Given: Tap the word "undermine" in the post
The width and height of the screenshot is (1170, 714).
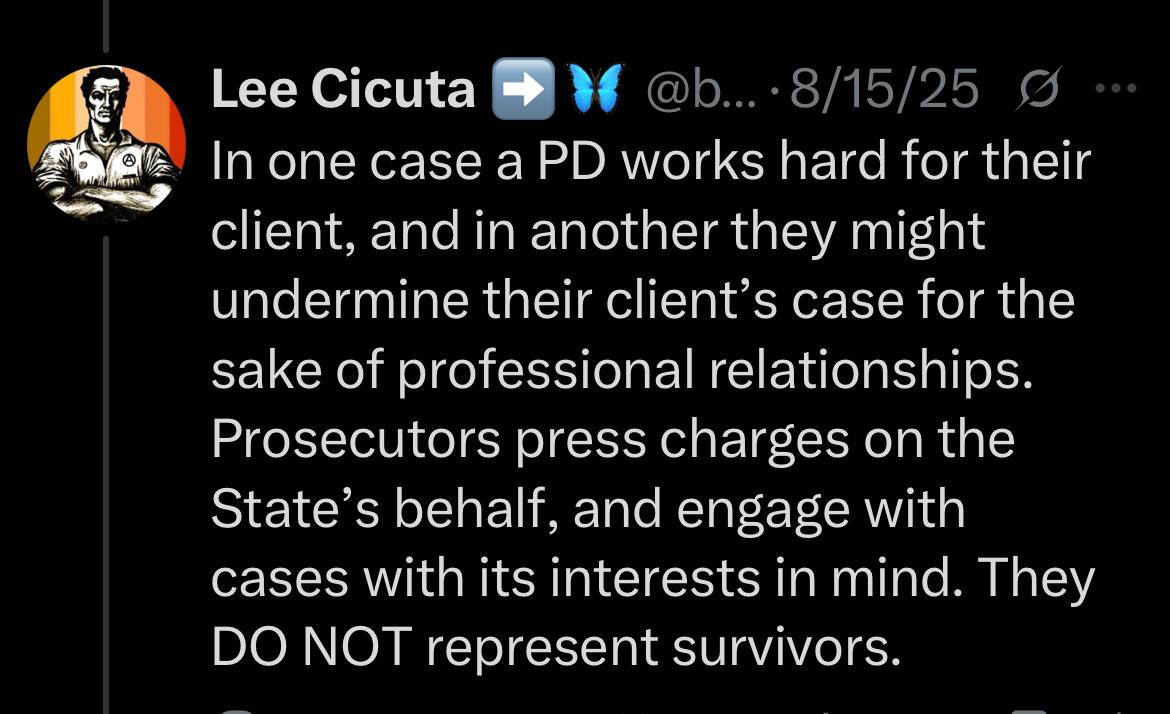Looking at the screenshot, I should (339, 301).
